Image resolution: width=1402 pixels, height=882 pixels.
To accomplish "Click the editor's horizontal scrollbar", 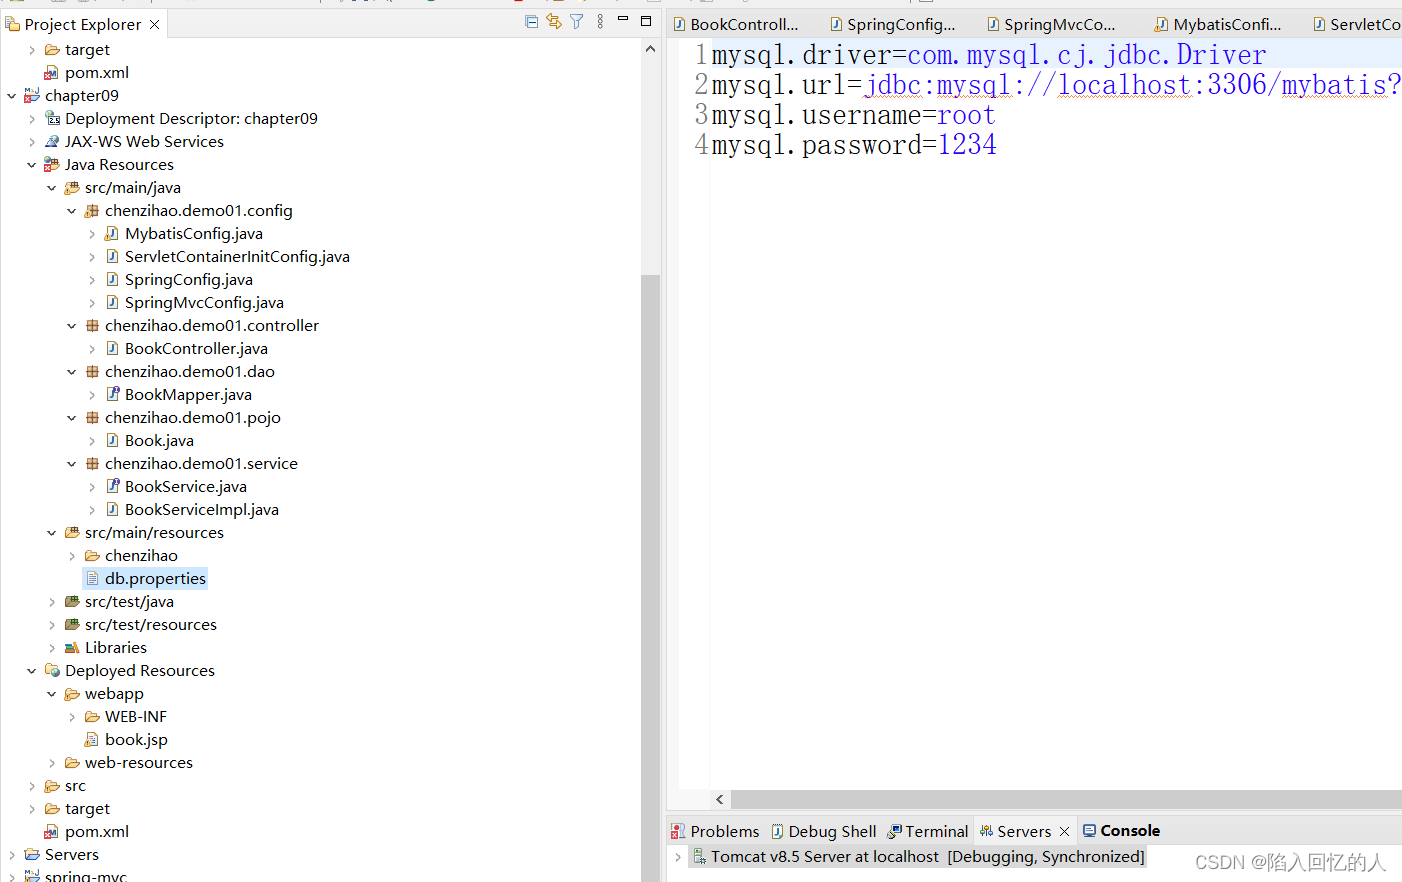I will (1000, 799).
